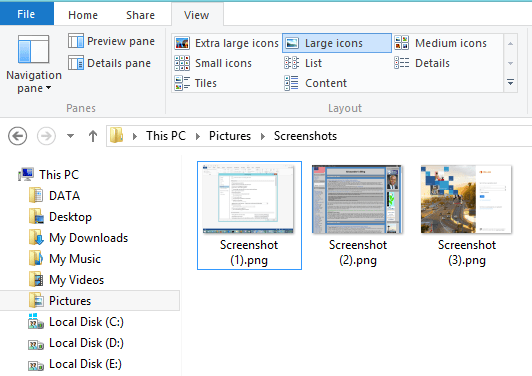This screenshot has width=532, height=376.
Task: Select the Pictures folder in the tree
Action: click(90, 301)
